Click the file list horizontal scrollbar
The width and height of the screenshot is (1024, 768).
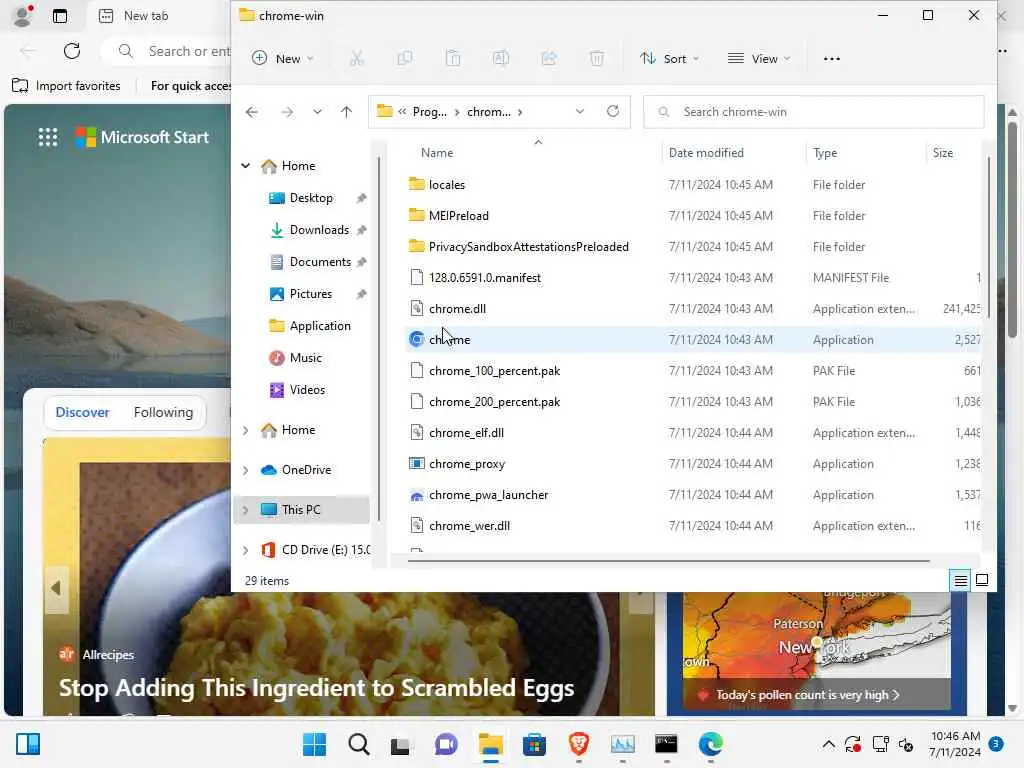click(x=668, y=560)
